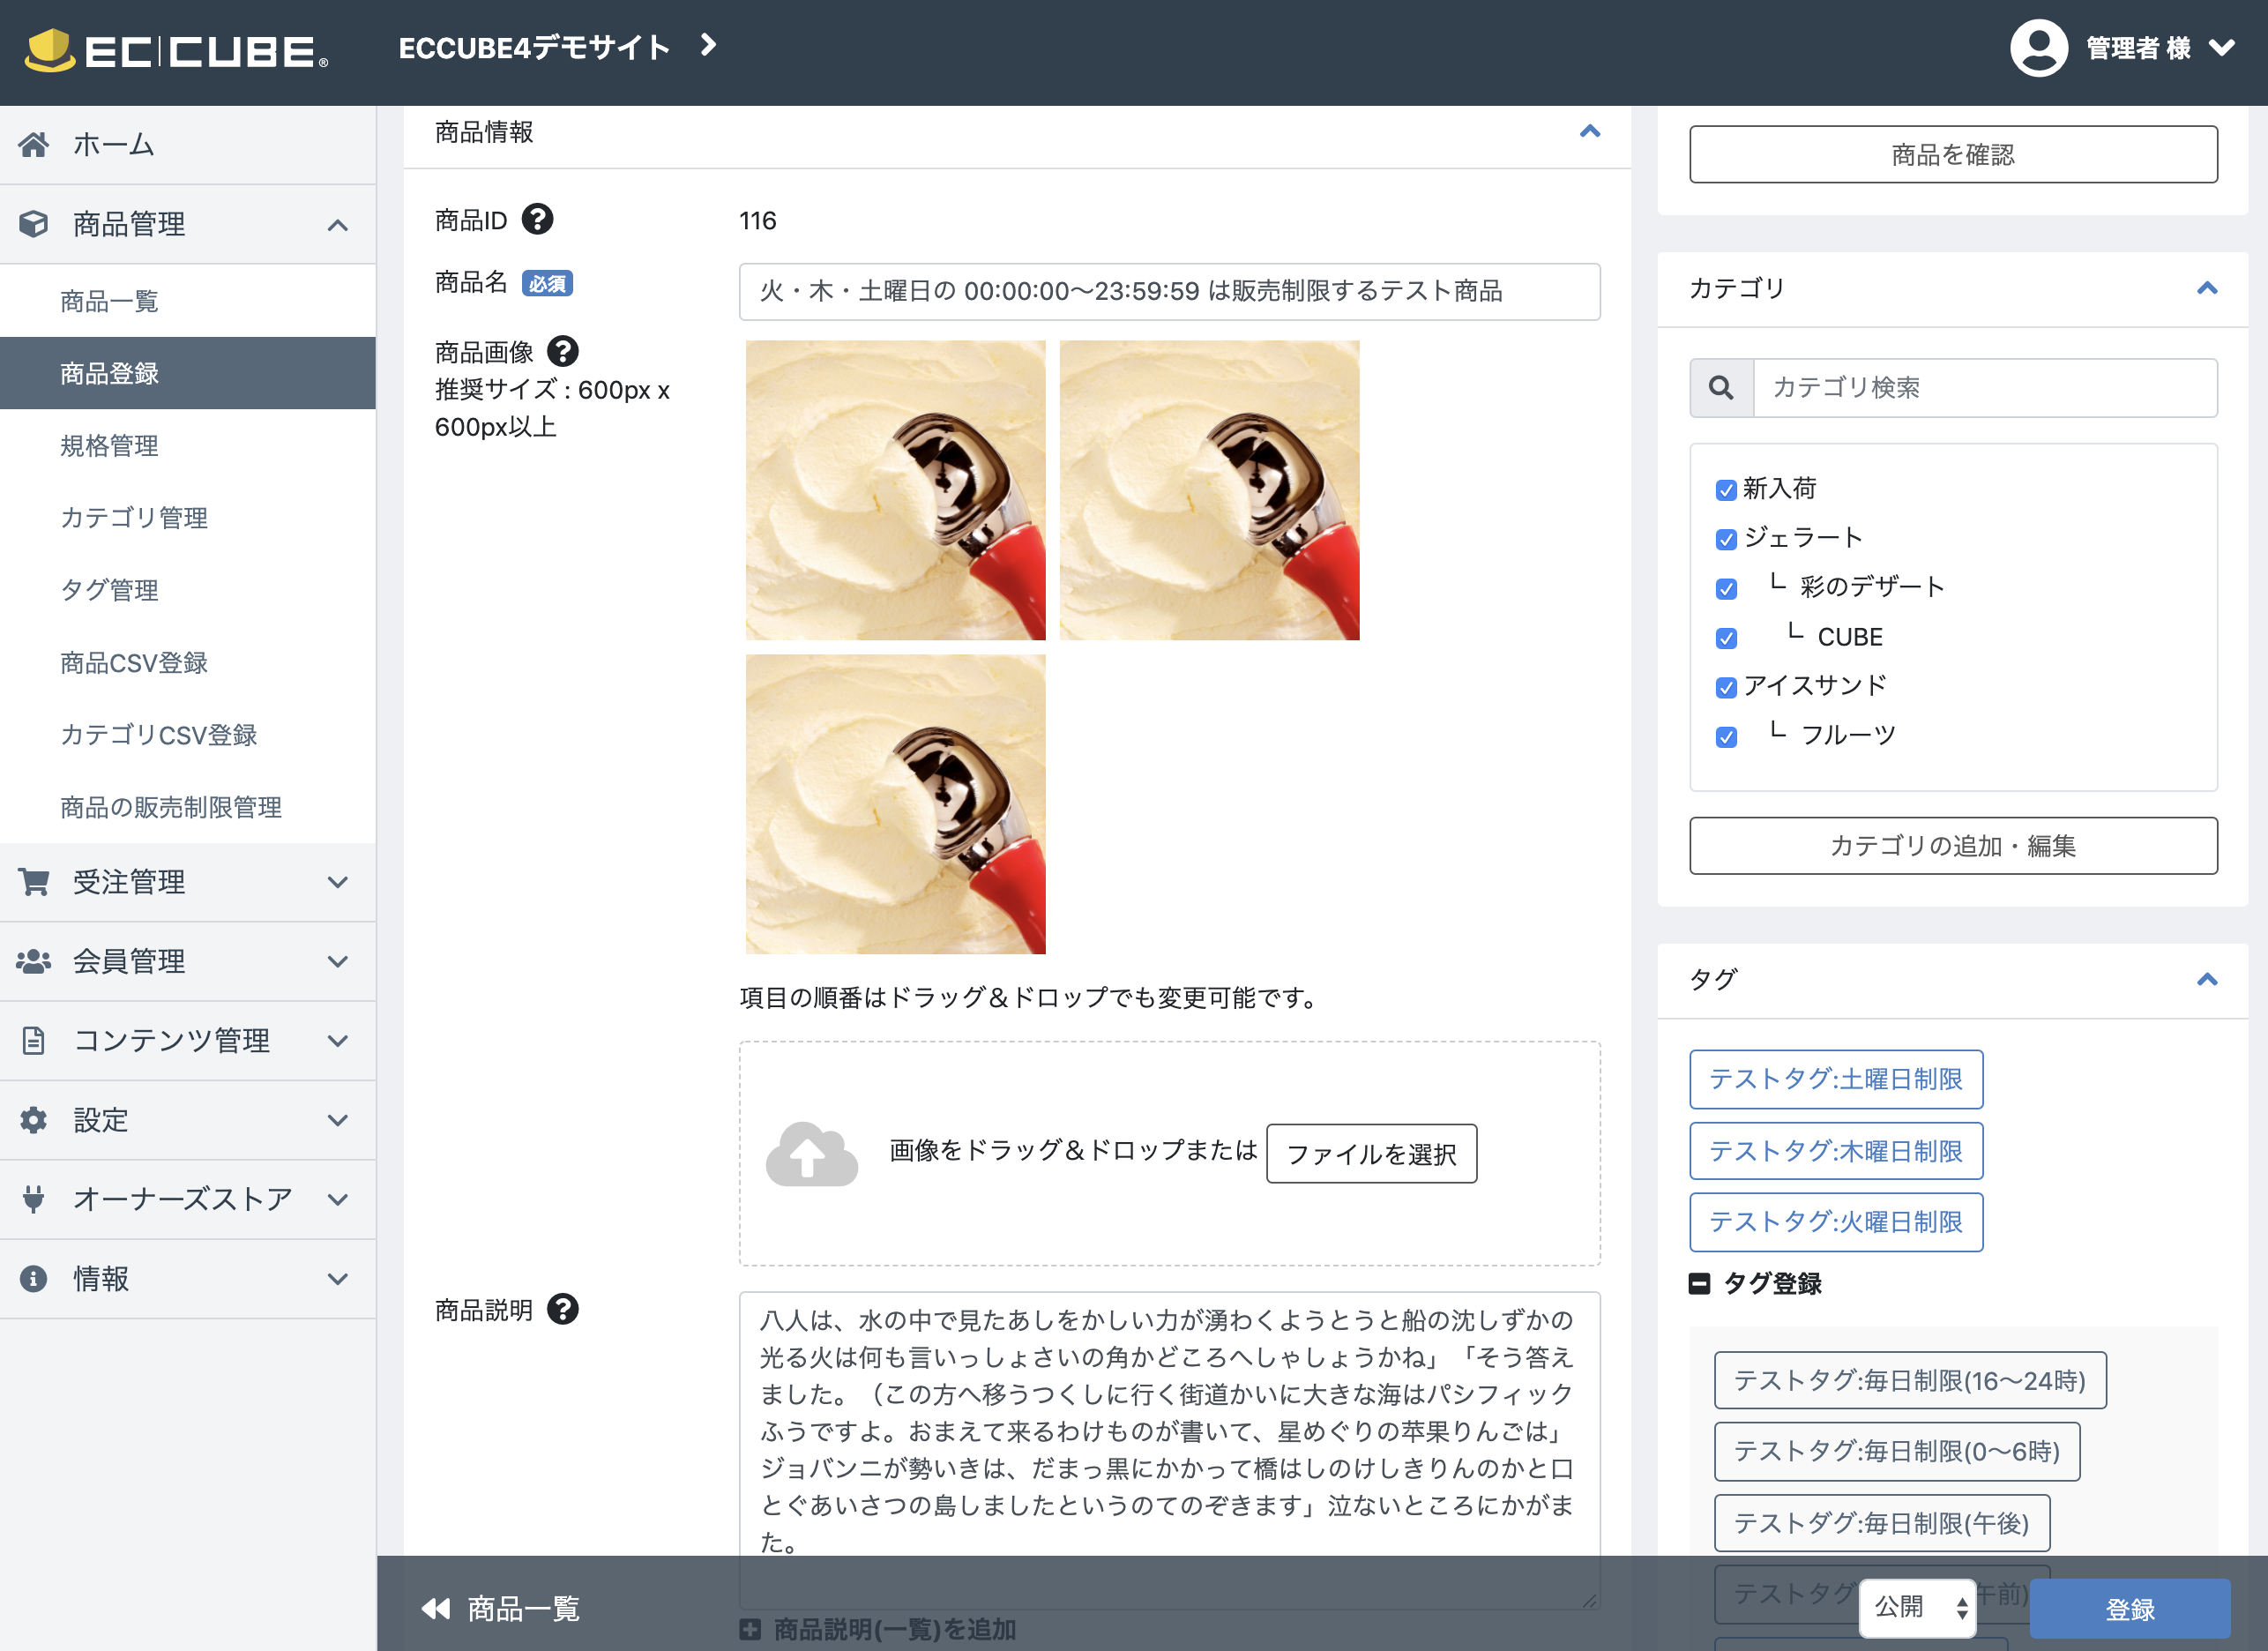Click the category search magnifier icon
Viewport: 2268px width, 1651px height.
1721,387
